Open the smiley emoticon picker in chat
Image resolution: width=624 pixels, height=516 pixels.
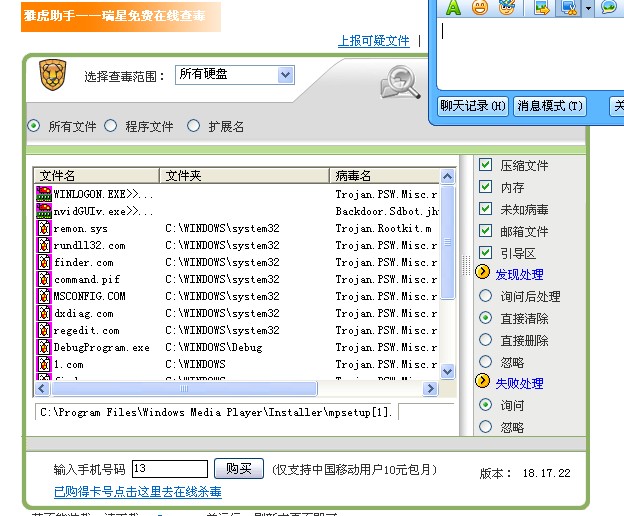[x=480, y=8]
